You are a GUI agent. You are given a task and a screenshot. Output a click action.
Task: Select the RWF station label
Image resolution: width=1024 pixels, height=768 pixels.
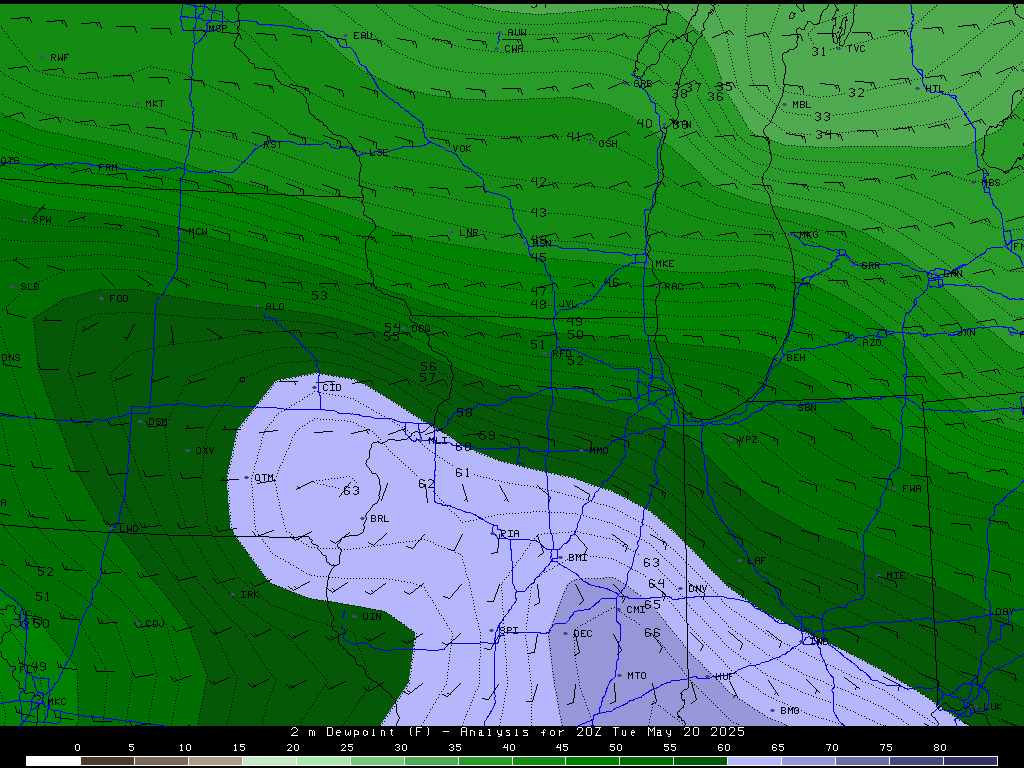59,57
